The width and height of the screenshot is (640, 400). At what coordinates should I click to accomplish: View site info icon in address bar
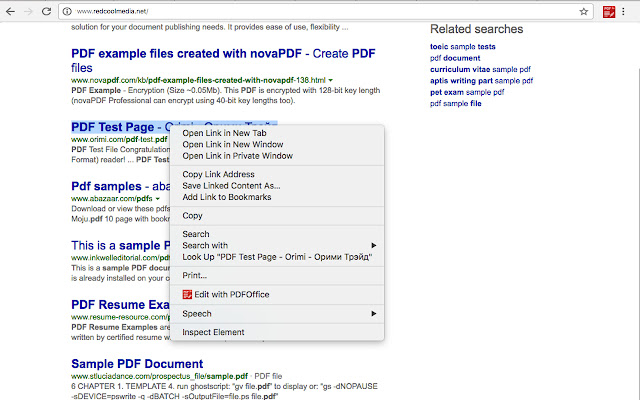click(x=67, y=11)
